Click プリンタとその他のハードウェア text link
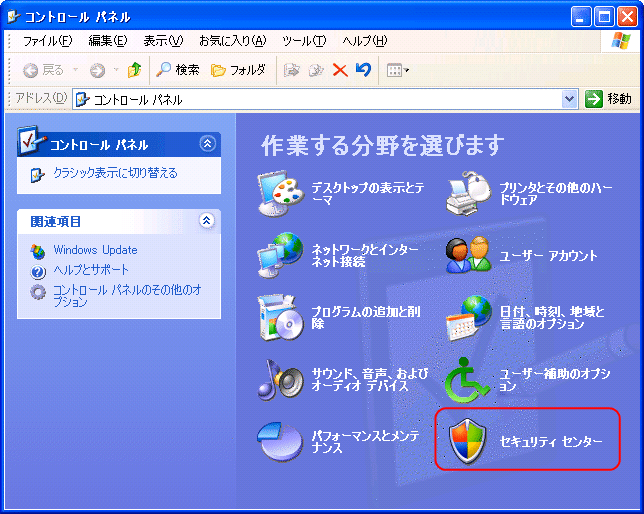The image size is (644, 514). click(x=556, y=194)
